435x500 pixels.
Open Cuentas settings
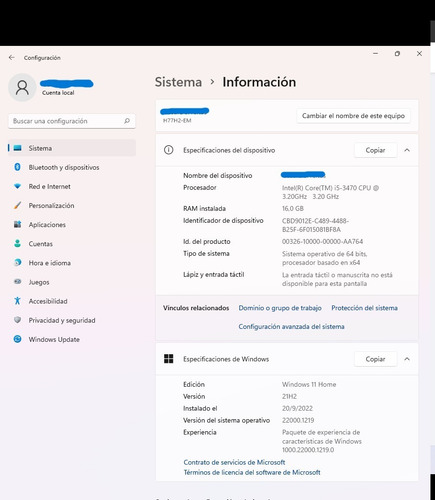pos(72,244)
